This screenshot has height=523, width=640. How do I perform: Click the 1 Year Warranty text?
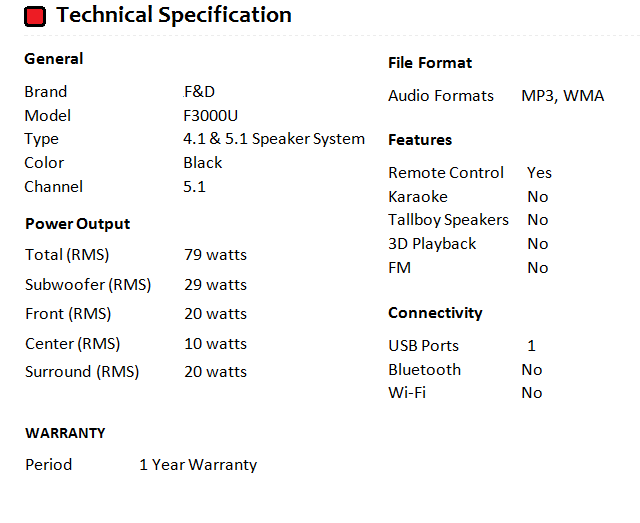click(198, 465)
